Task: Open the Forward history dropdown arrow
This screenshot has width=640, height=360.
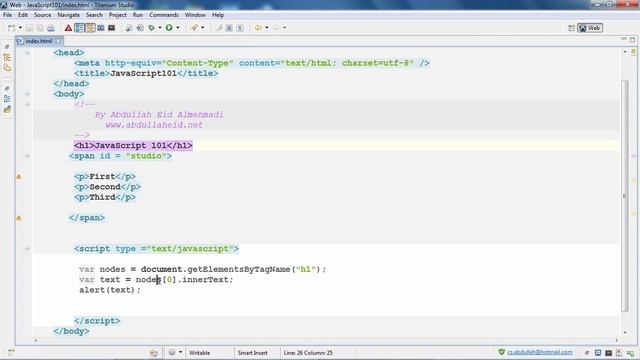Action: (x=284, y=28)
